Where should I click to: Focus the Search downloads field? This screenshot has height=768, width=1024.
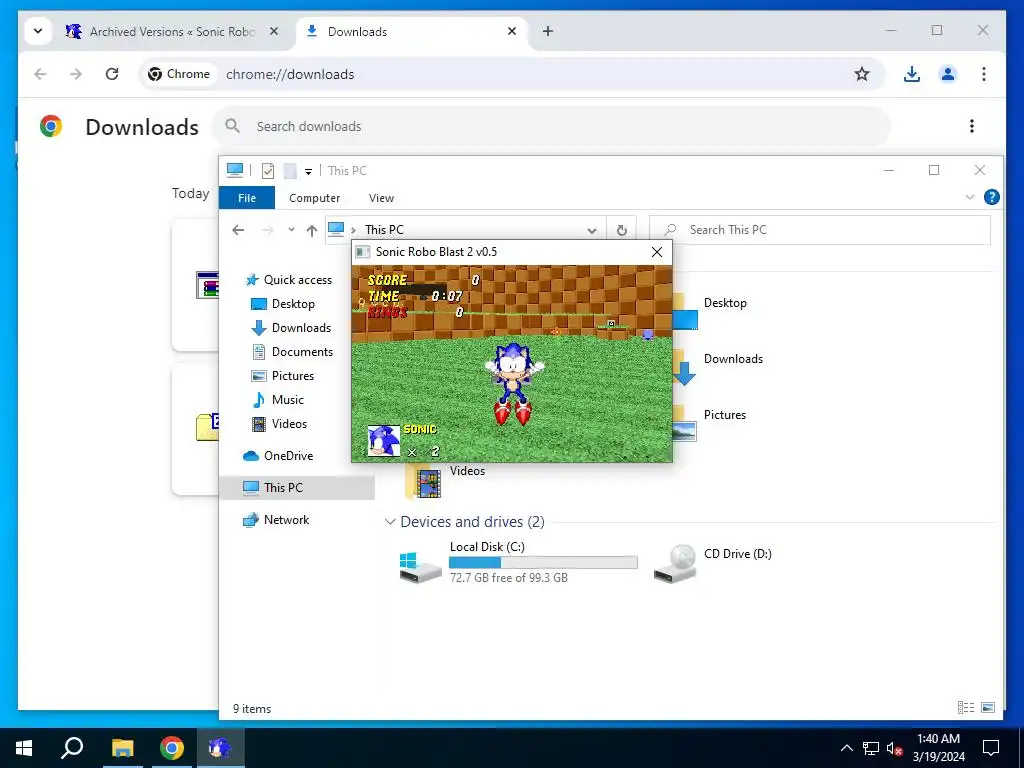(552, 126)
